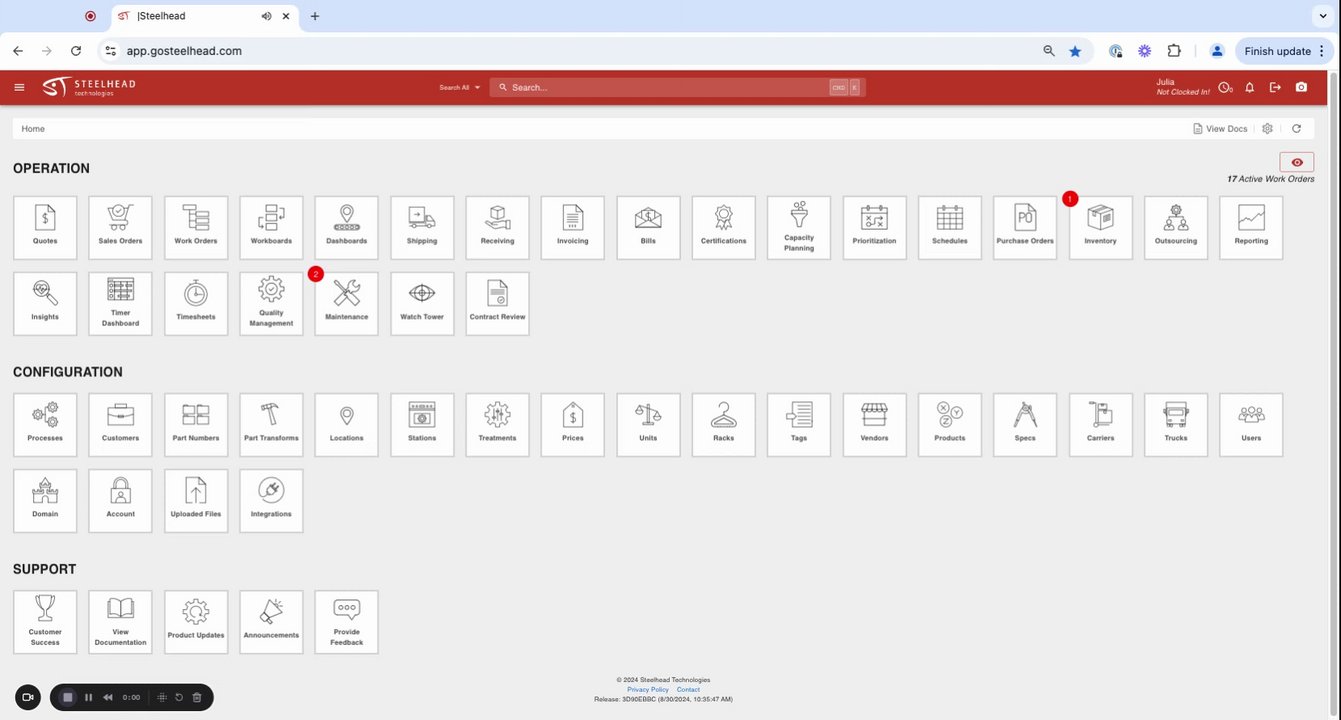
Task: Toggle the red eye visibility button
Action: (1297, 162)
